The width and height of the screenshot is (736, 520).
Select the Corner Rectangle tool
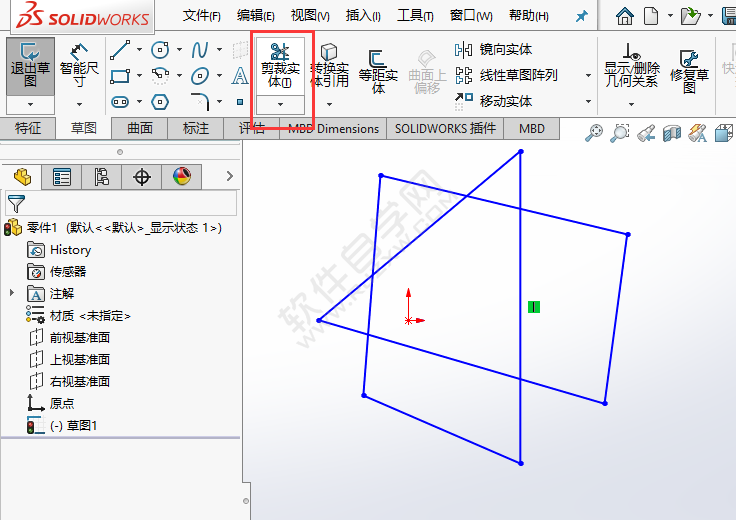120,75
